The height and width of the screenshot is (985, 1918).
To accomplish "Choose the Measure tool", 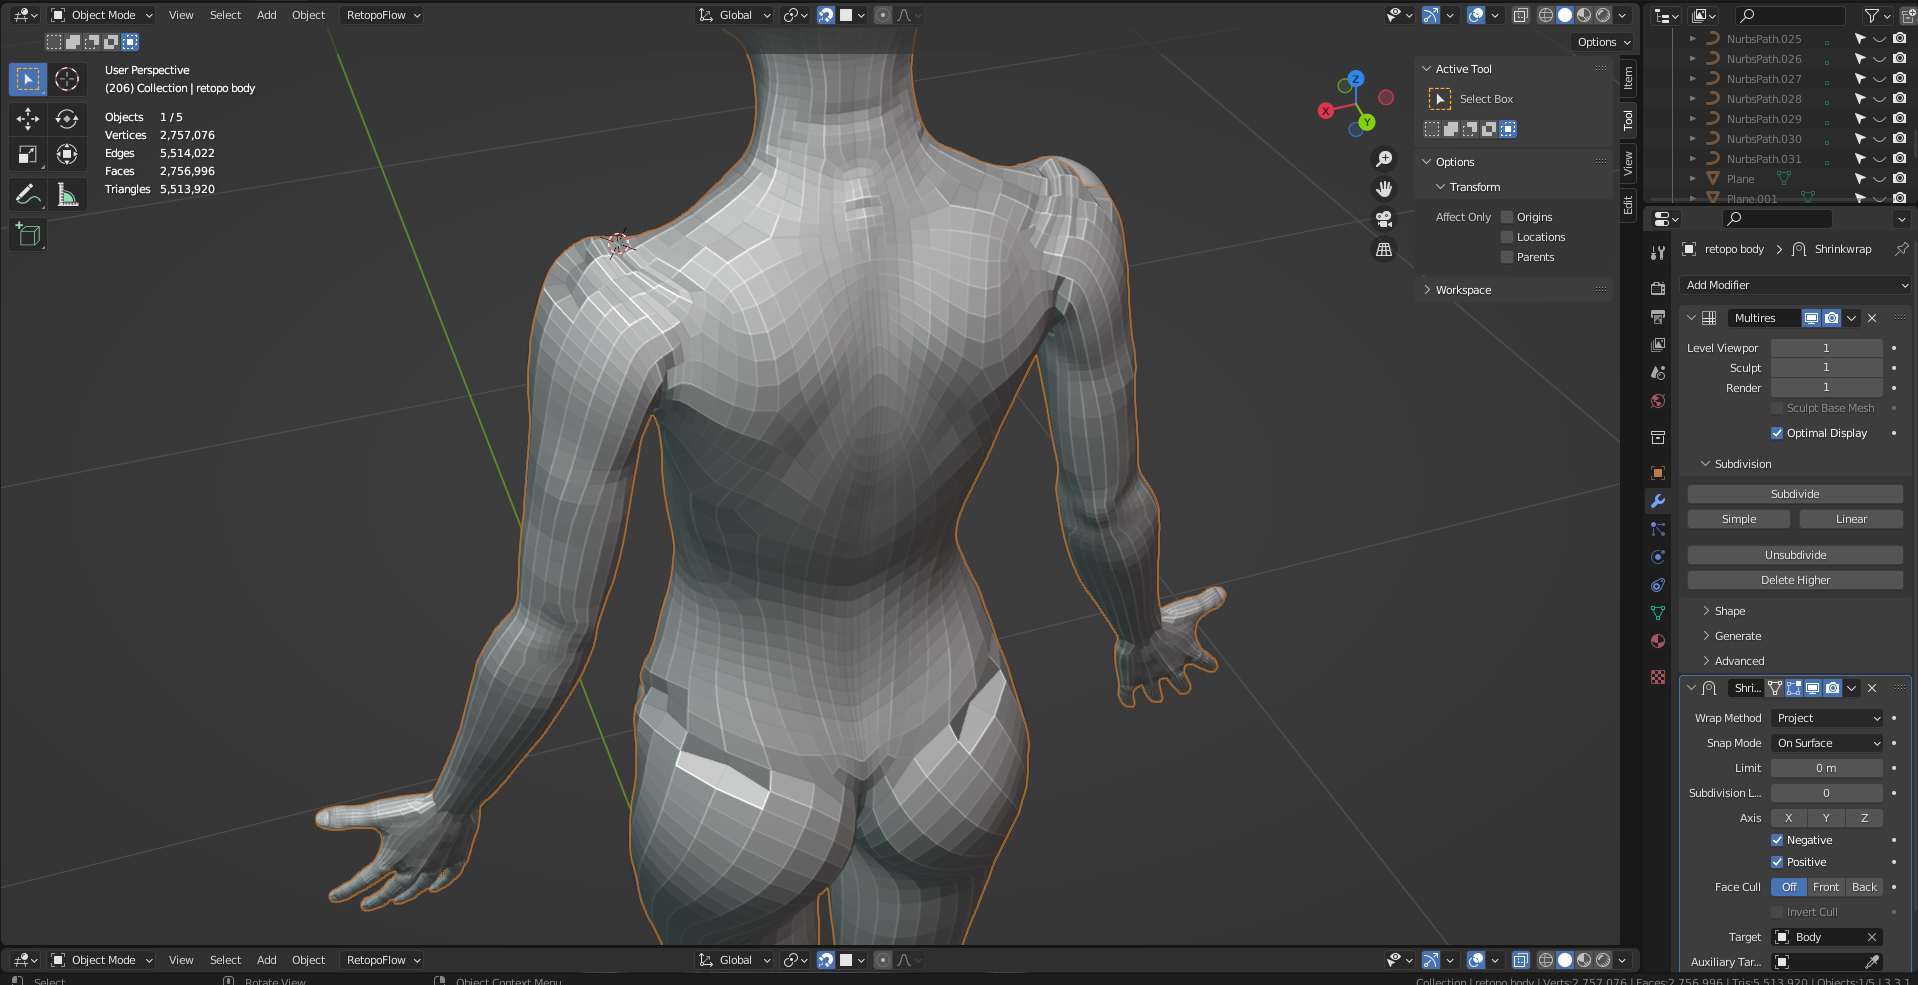I will [x=67, y=194].
